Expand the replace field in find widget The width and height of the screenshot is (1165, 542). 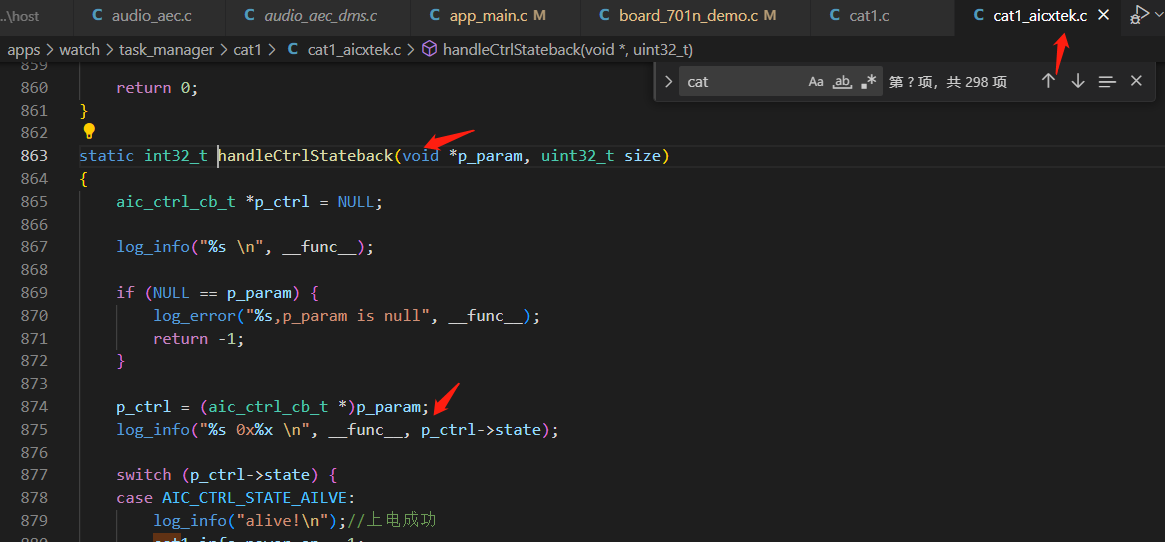coord(668,82)
